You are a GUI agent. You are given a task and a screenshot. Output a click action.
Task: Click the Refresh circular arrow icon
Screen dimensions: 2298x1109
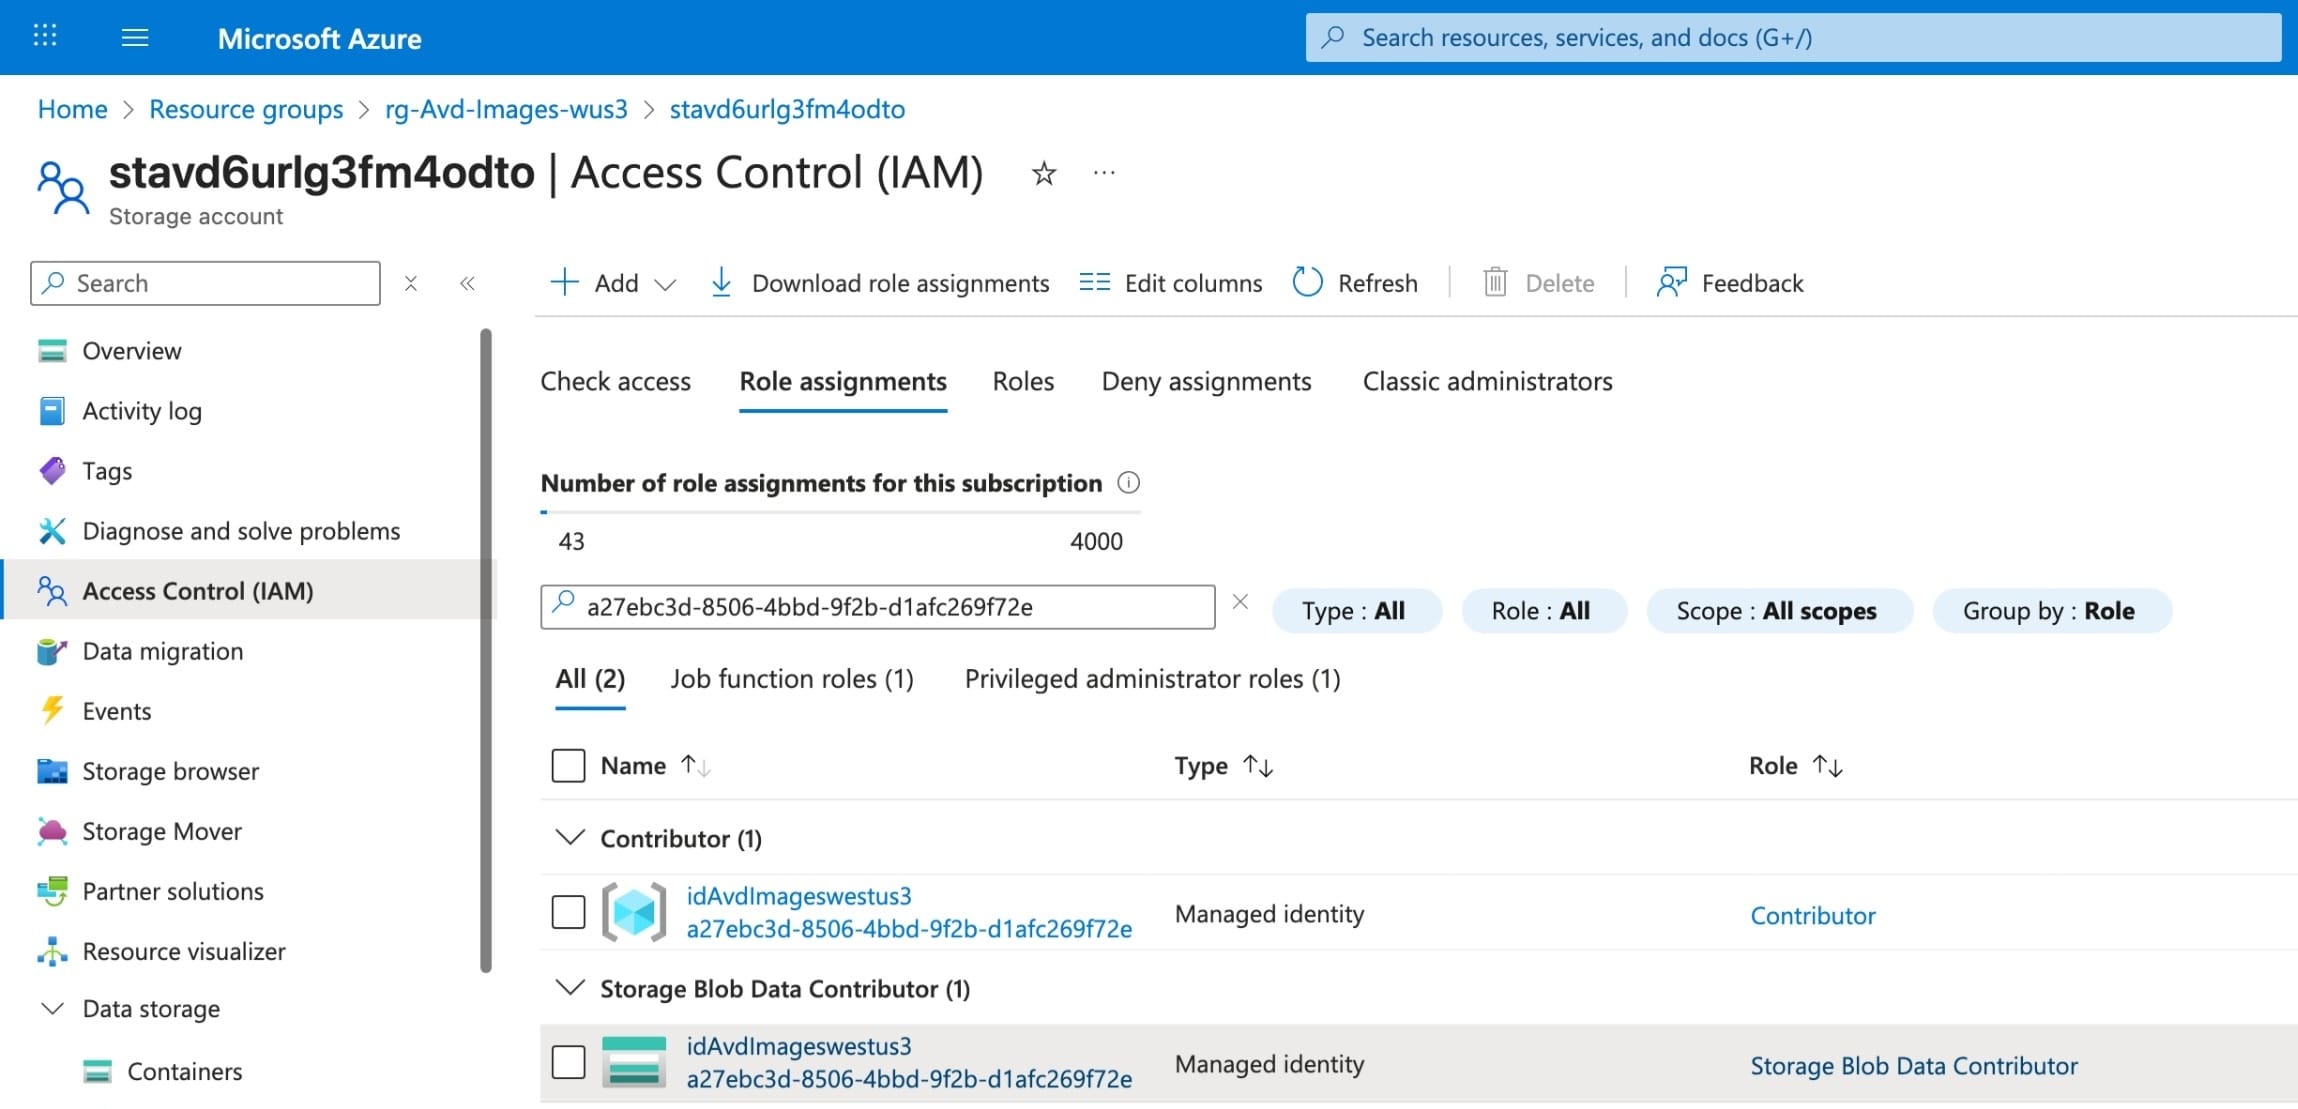click(x=1308, y=283)
